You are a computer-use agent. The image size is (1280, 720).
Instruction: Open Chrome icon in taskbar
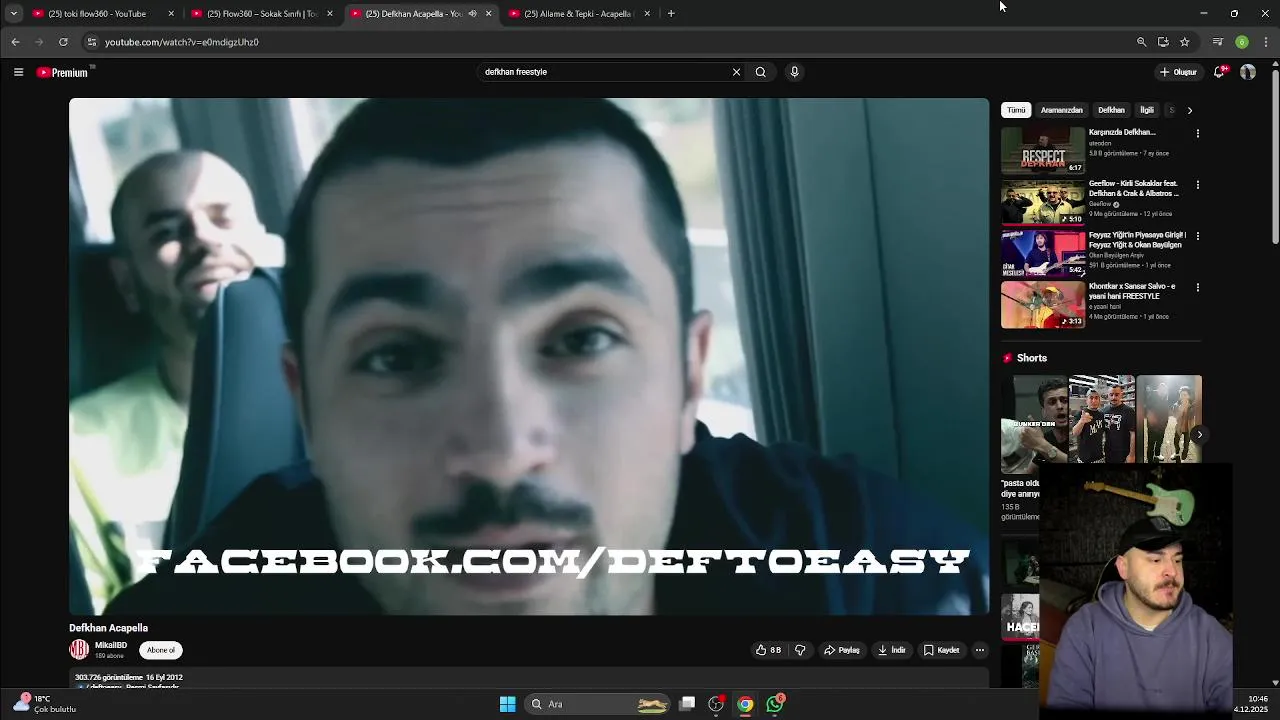click(745, 704)
